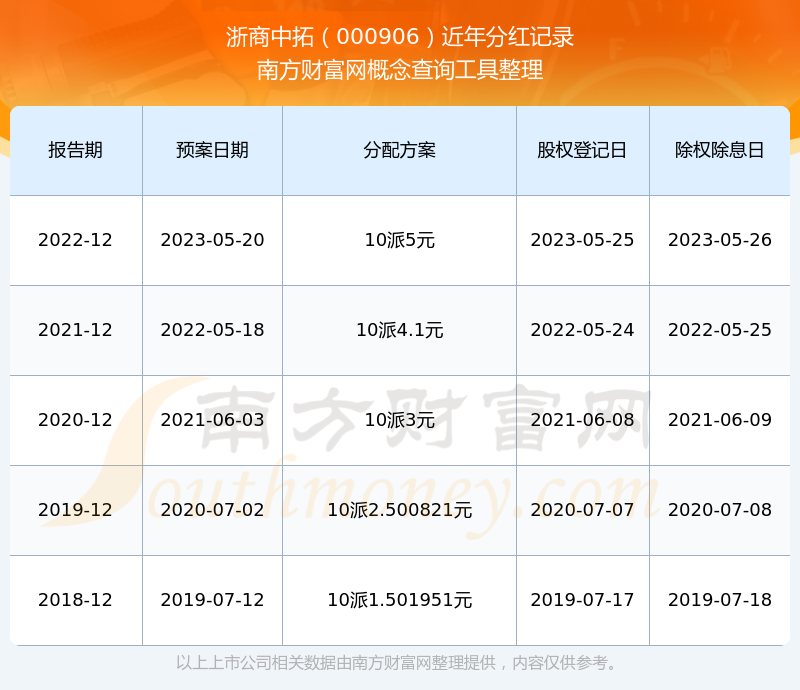Click the 除权除息日 column header
Screen dimensions: 800x690
719,150
